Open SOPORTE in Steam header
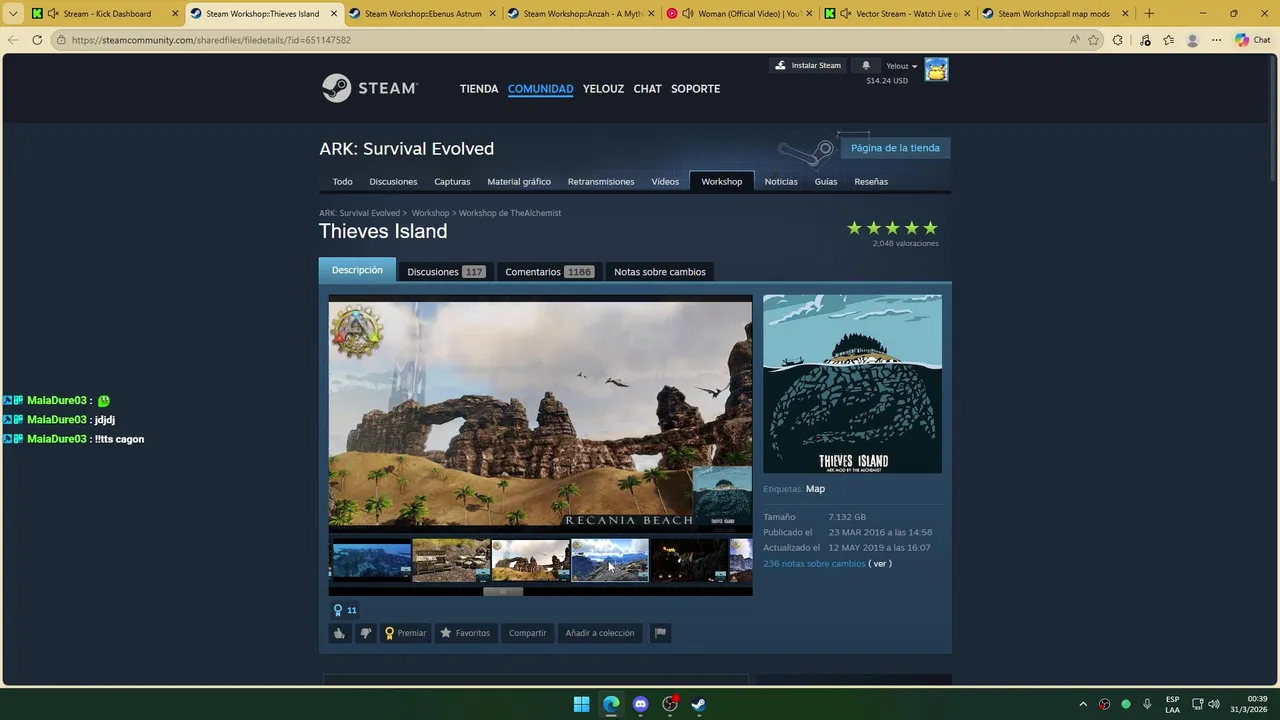1280x720 pixels. pyautogui.click(x=695, y=88)
